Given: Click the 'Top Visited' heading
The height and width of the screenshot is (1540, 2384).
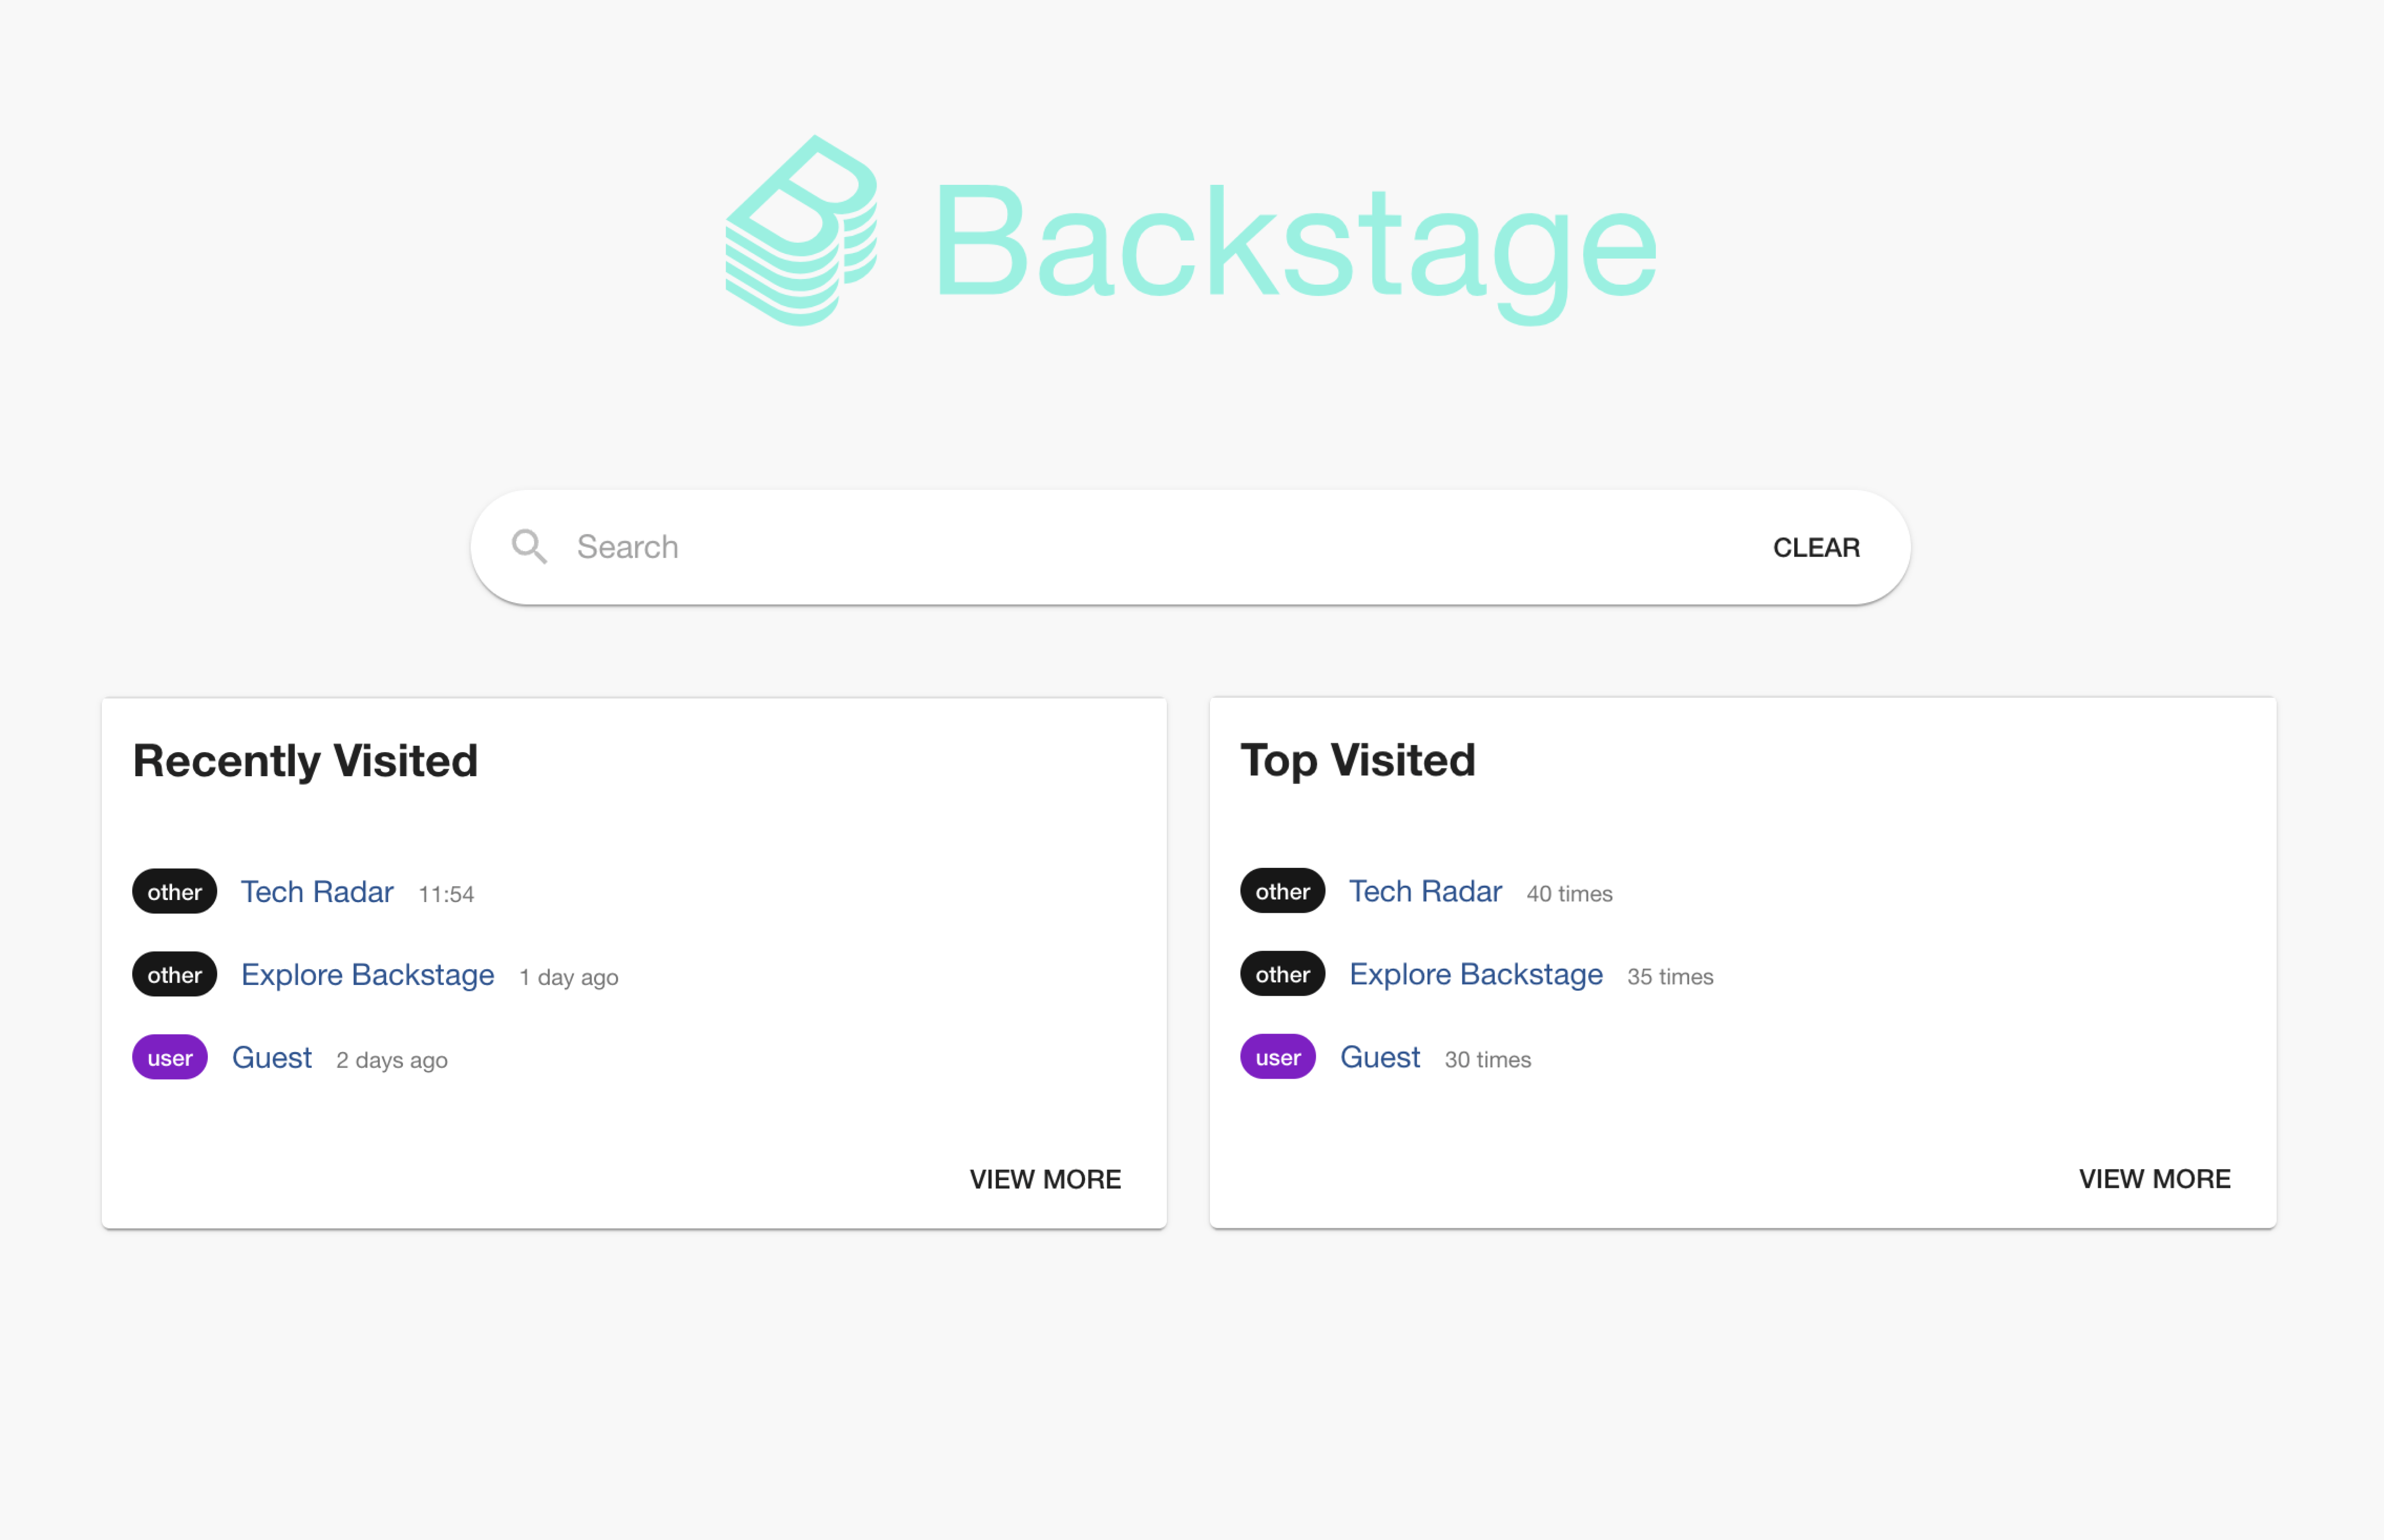Looking at the screenshot, I should tap(1357, 760).
